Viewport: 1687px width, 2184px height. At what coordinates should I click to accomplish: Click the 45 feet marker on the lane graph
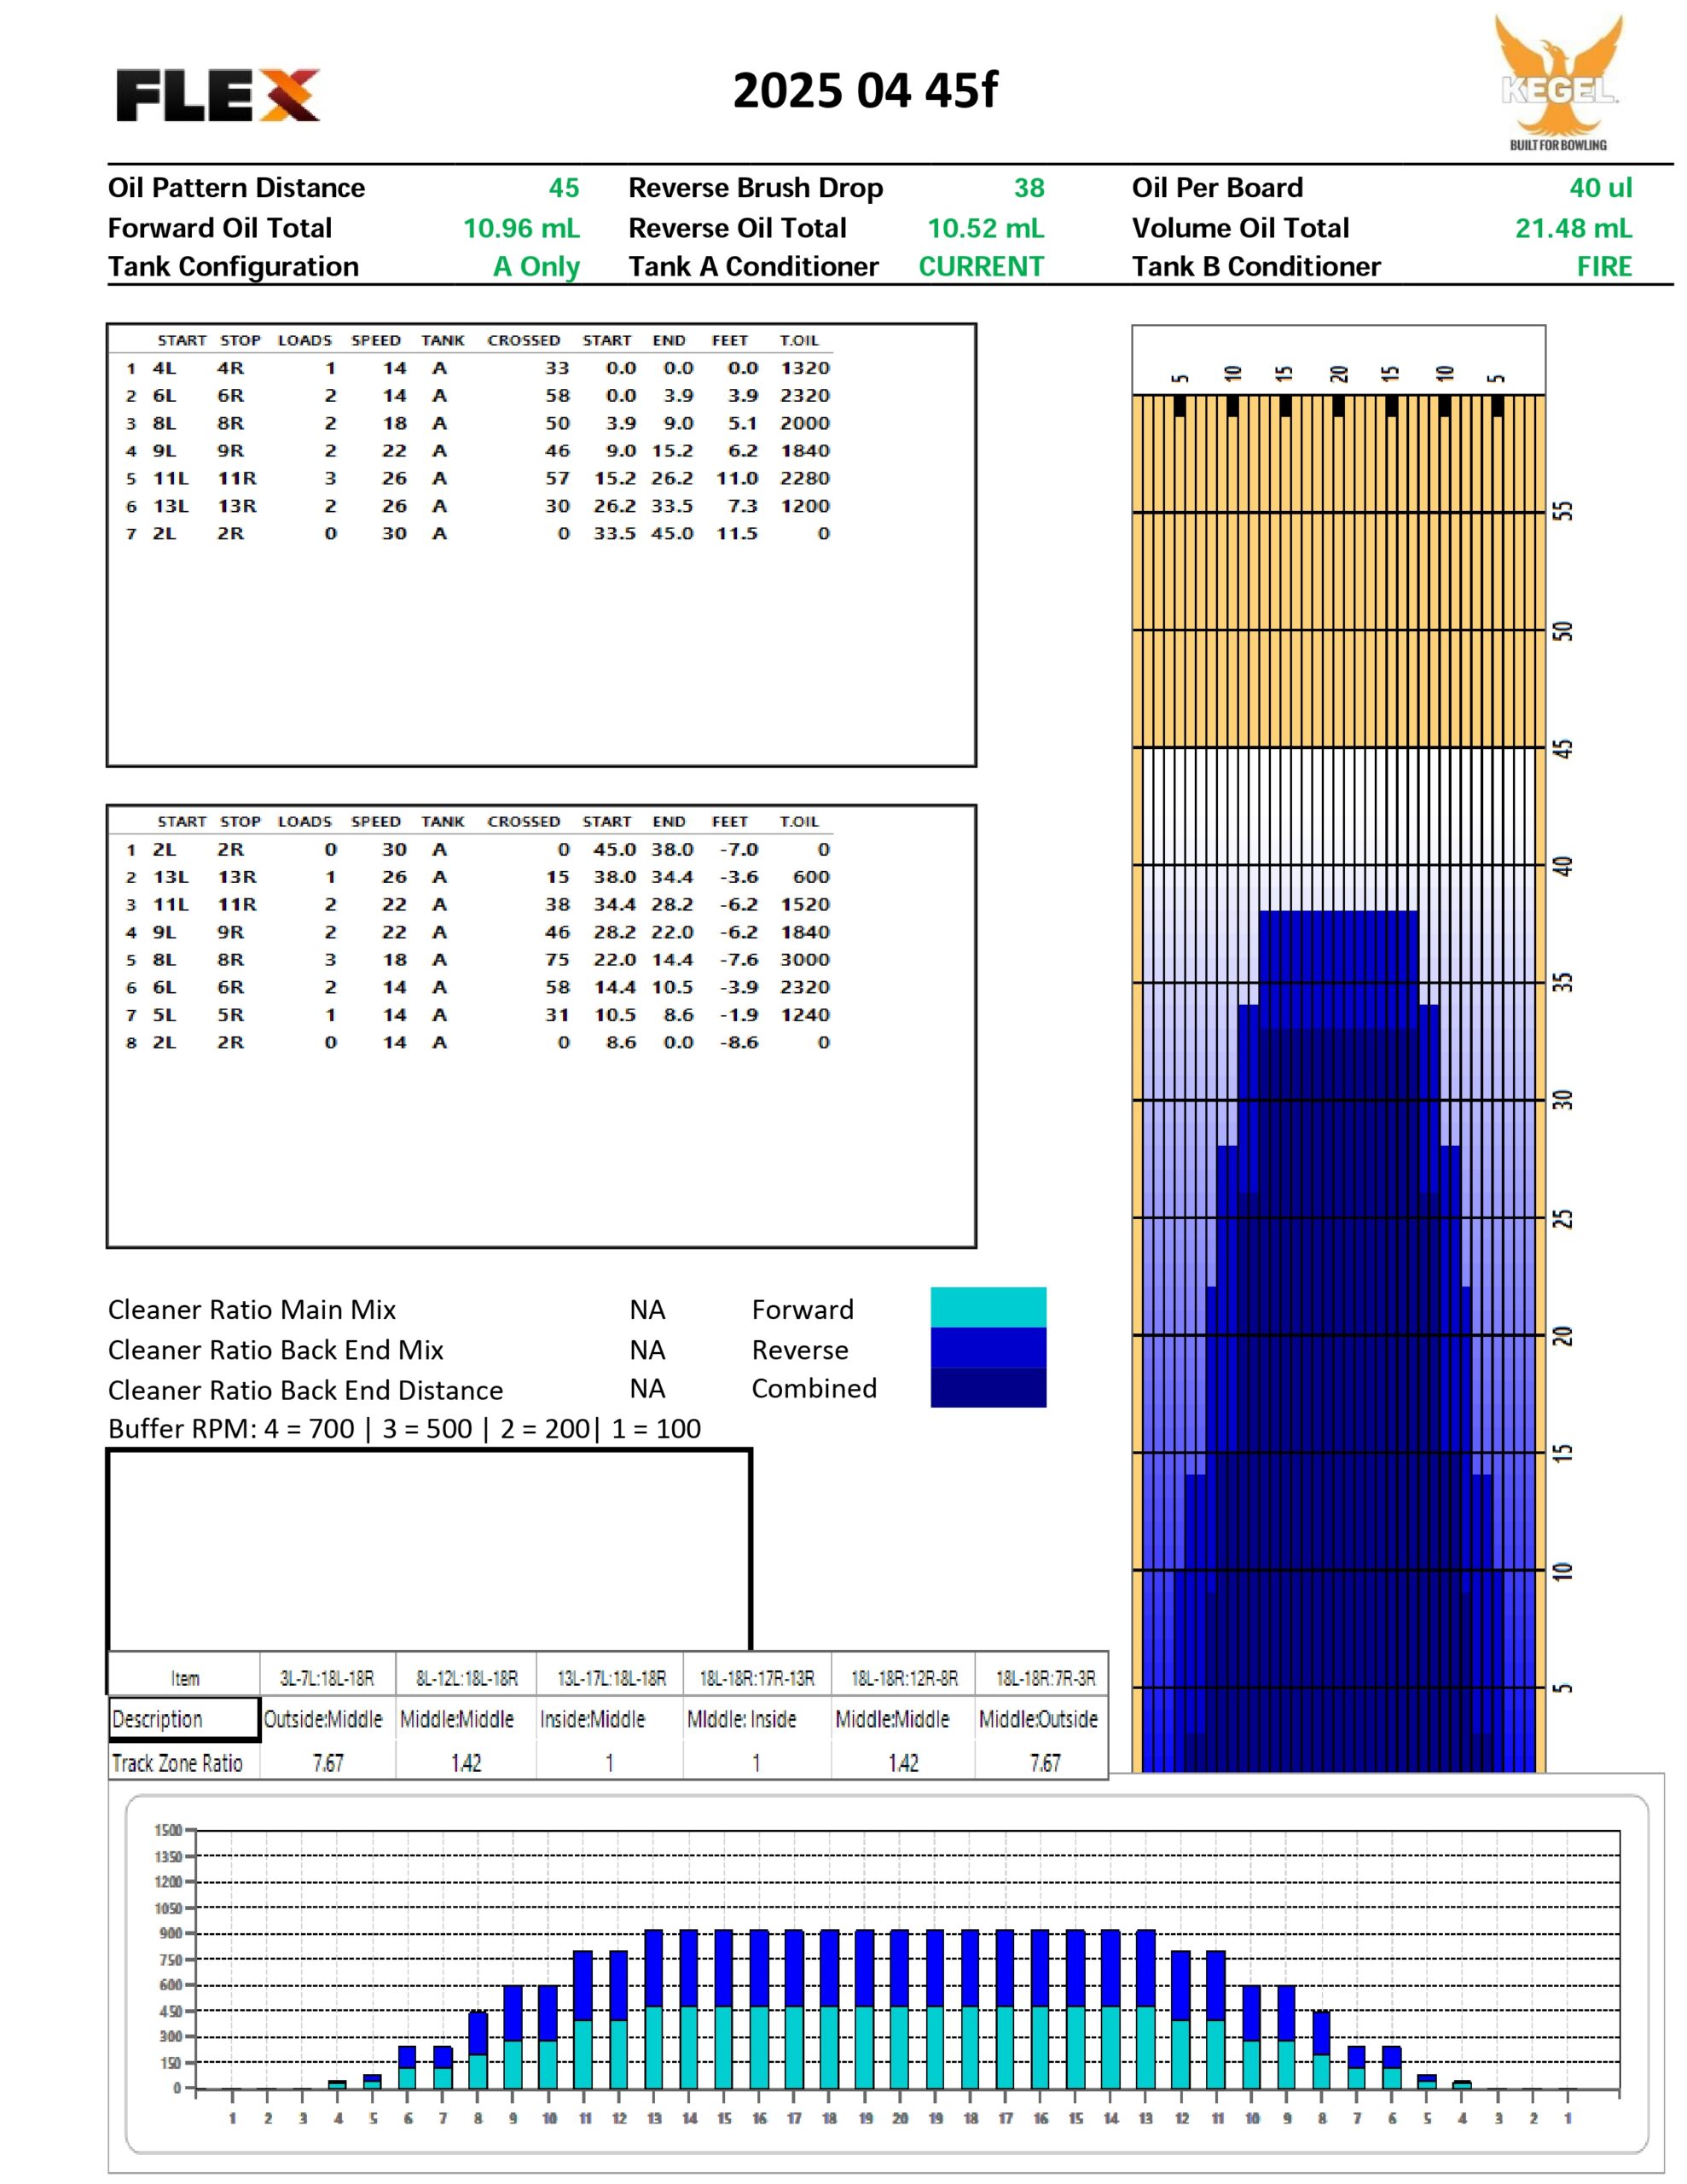[x=1563, y=747]
